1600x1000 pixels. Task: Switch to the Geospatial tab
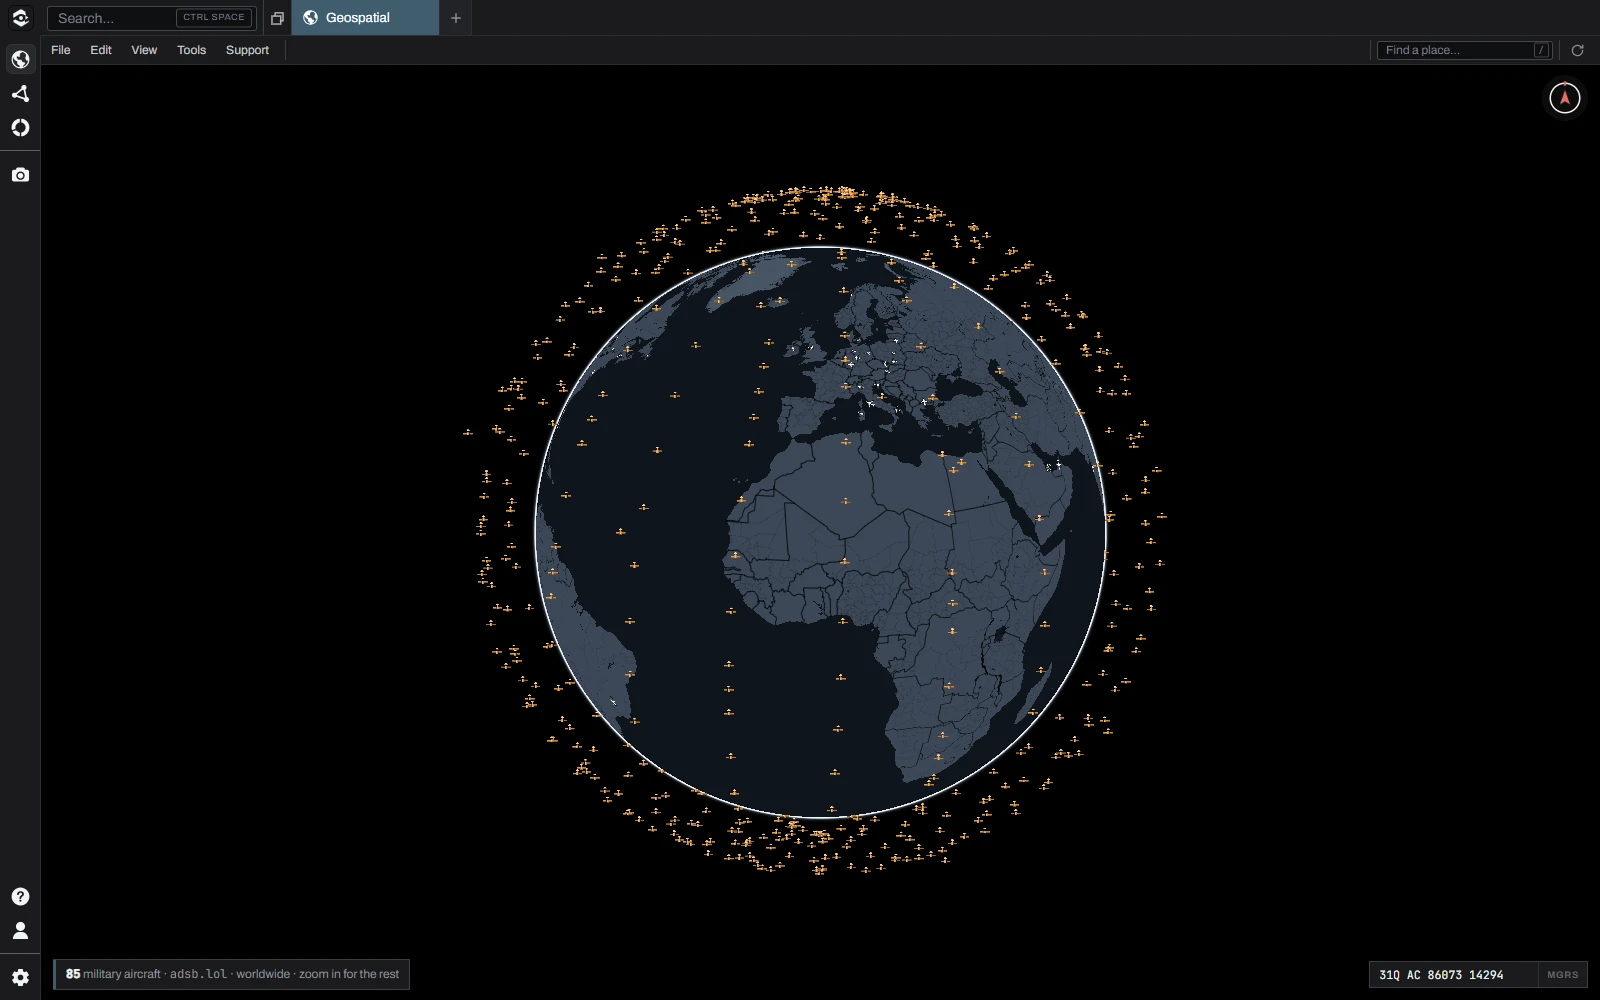[365, 18]
